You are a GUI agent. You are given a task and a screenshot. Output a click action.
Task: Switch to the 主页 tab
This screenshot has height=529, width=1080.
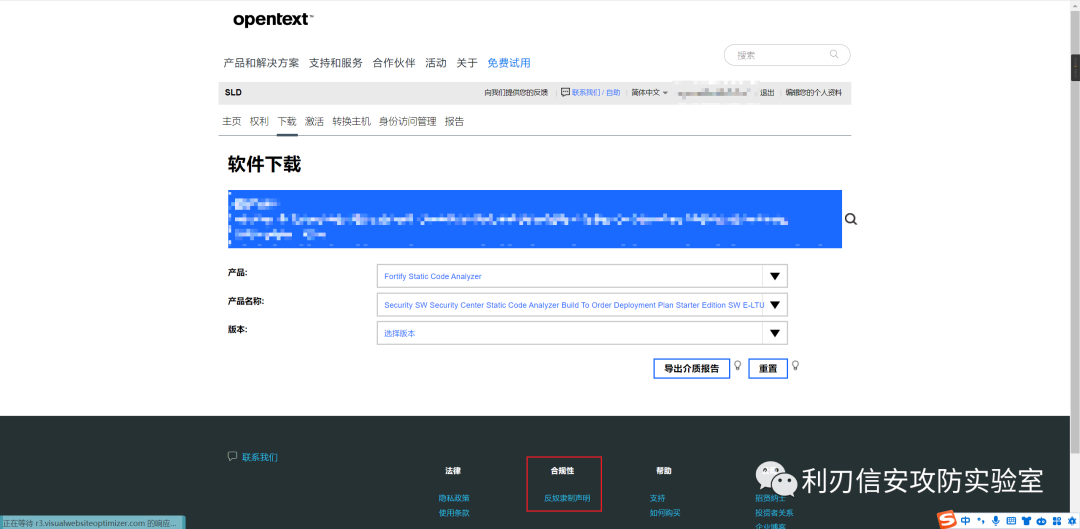click(x=231, y=121)
